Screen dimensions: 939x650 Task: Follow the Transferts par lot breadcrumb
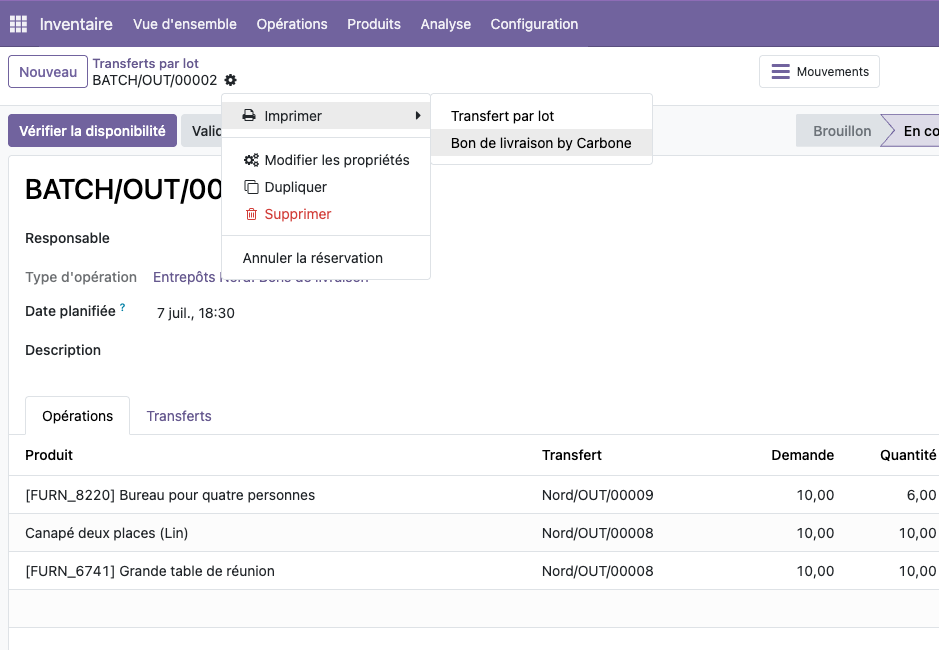coord(146,64)
